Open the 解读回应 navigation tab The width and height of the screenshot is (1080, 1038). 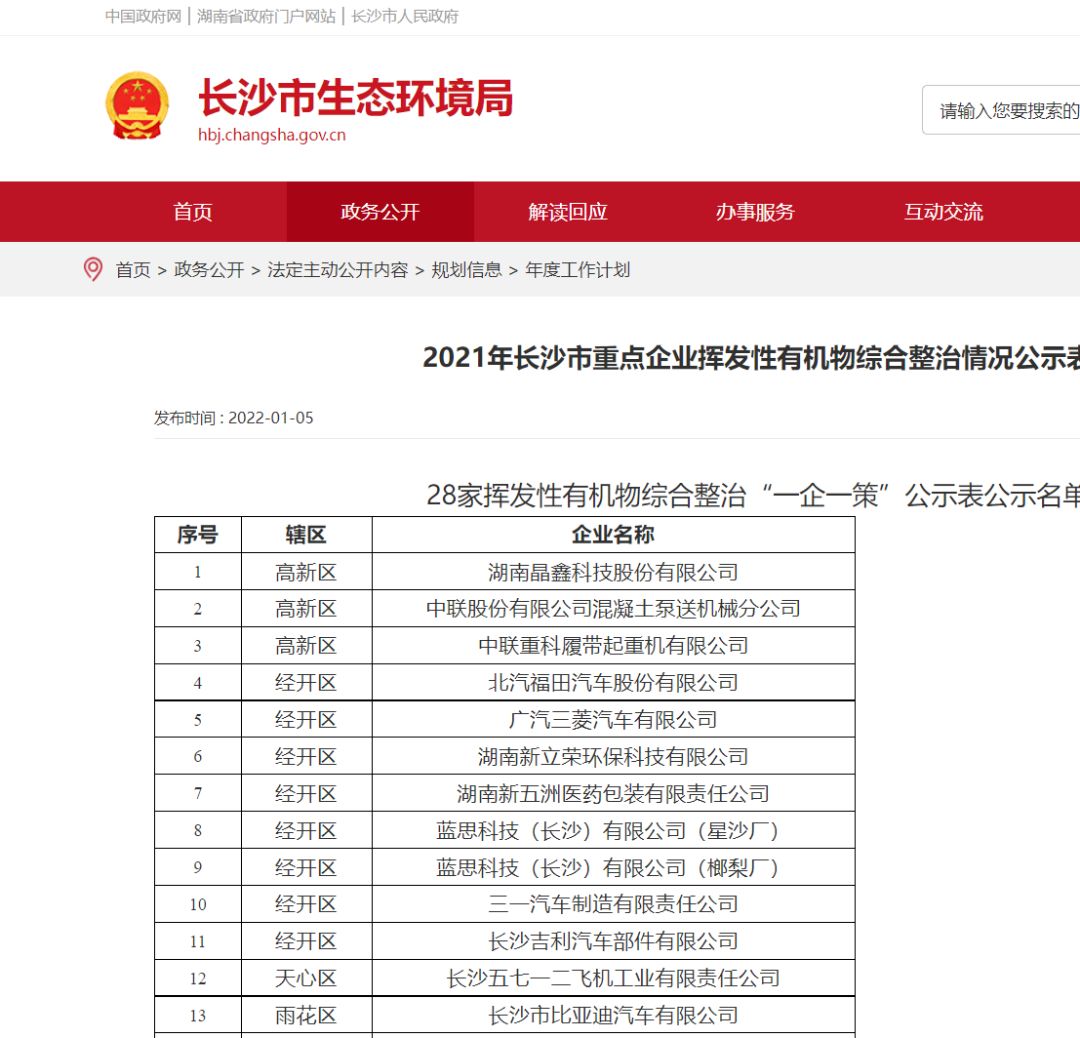click(568, 211)
